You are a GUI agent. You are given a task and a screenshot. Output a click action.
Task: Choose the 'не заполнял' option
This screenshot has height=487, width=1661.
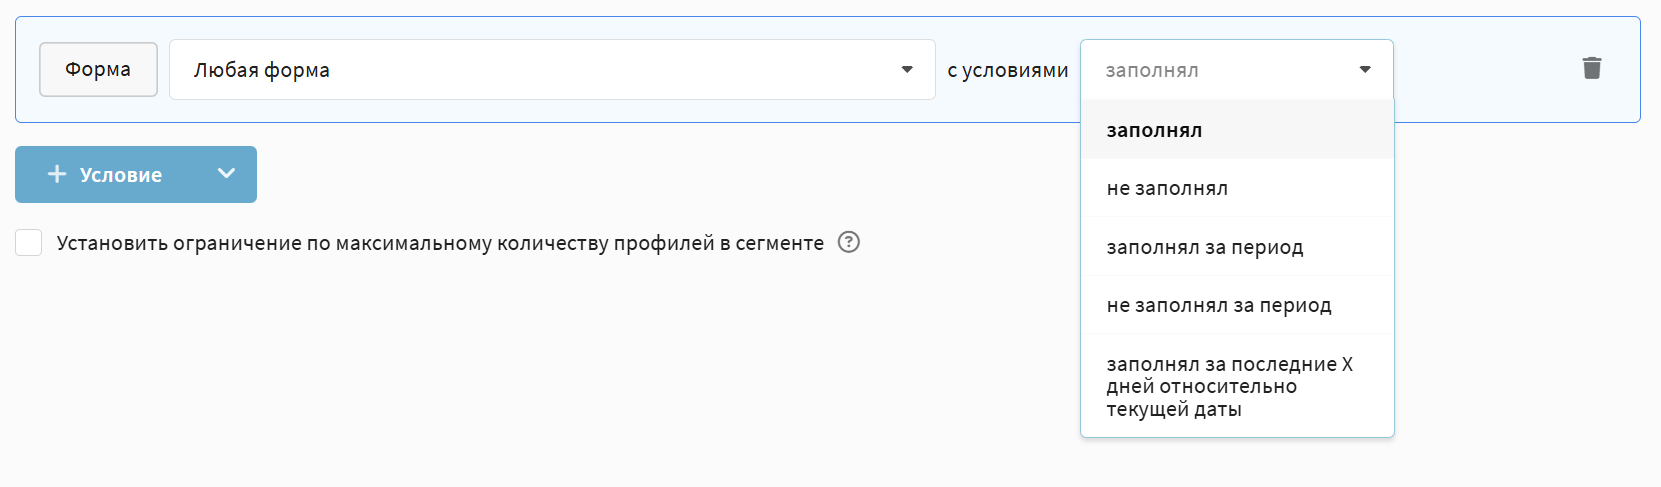[x=1167, y=188]
